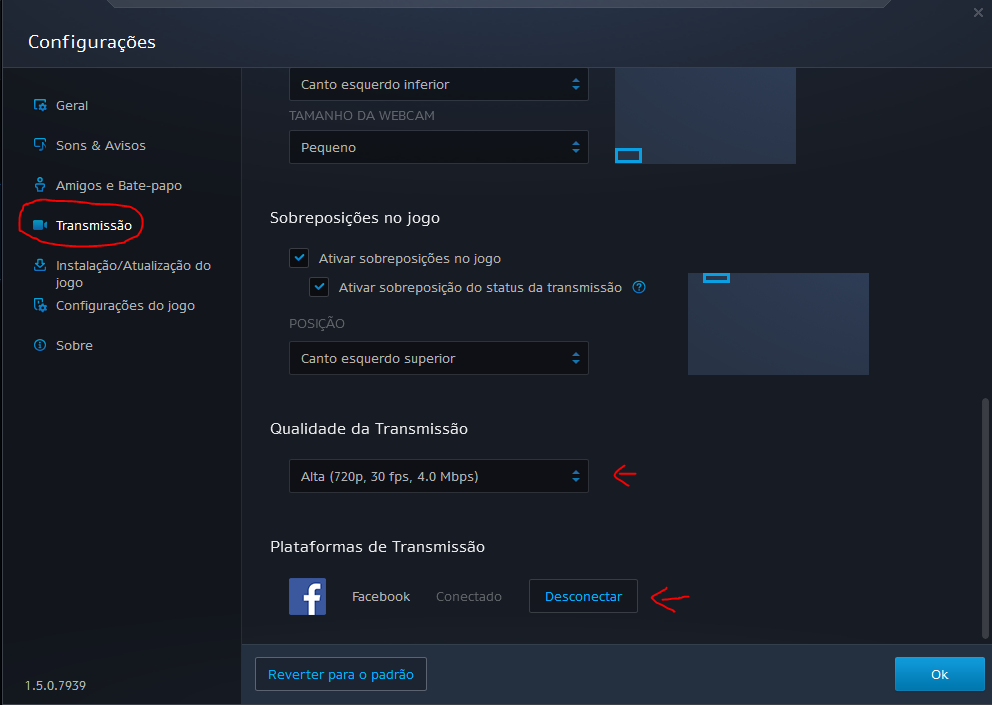Click the Plataformas de Transmissão heading
This screenshot has height=705, width=992.
377,546
